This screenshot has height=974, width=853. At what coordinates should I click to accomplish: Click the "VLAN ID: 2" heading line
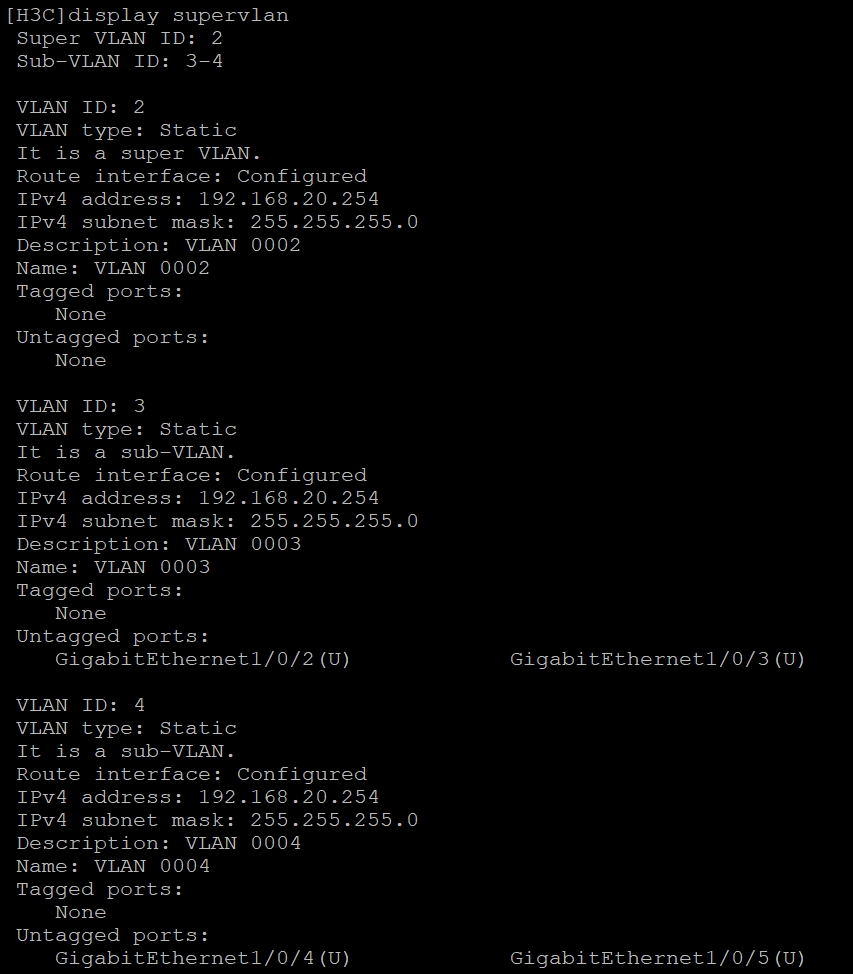point(80,108)
